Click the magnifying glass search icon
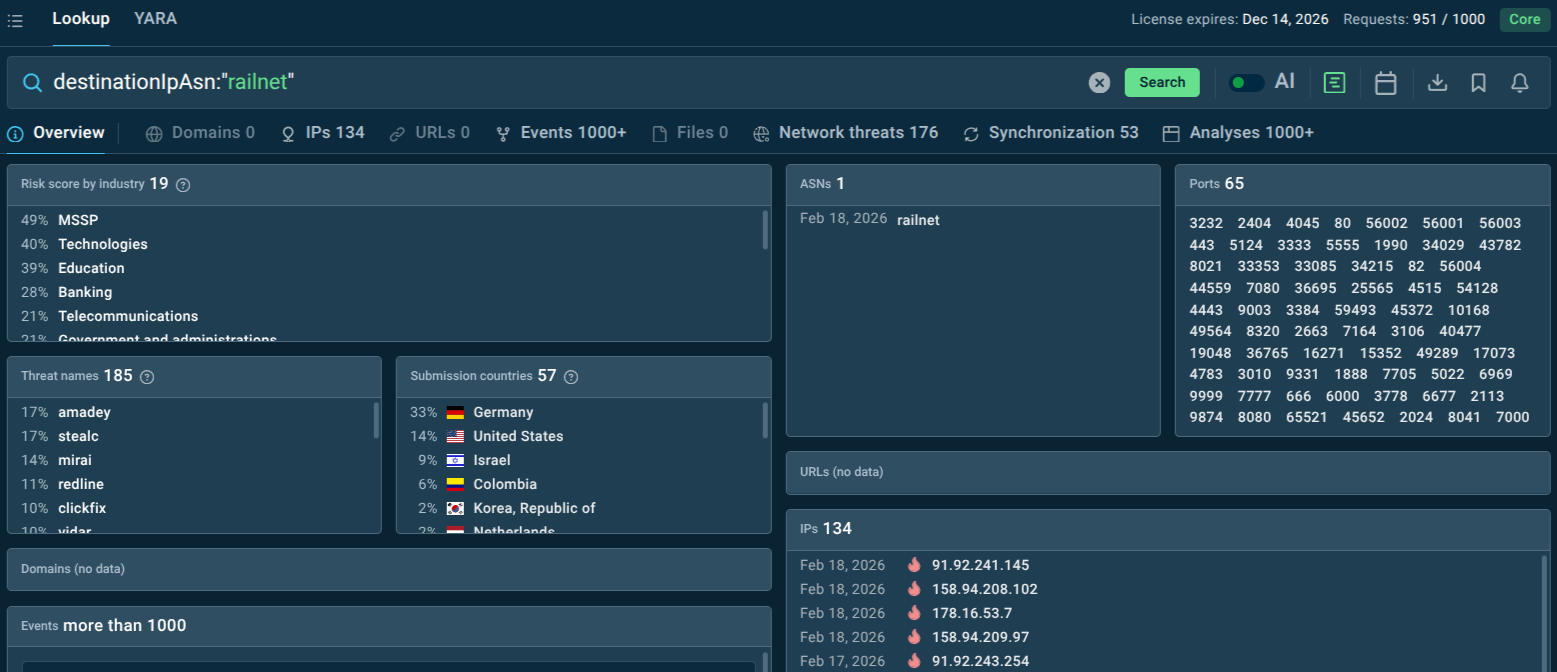Screen dimensions: 1557x672 tap(33, 81)
